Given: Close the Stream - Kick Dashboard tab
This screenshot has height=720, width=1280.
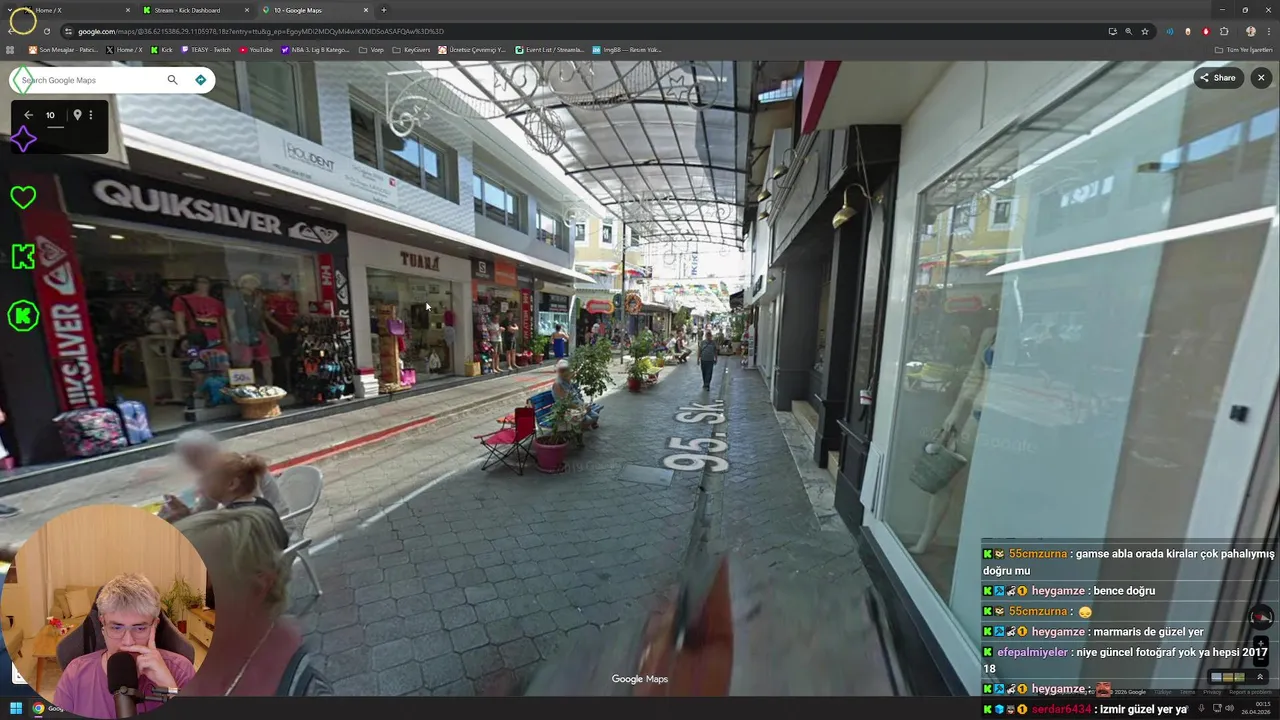Looking at the screenshot, I should [x=247, y=10].
